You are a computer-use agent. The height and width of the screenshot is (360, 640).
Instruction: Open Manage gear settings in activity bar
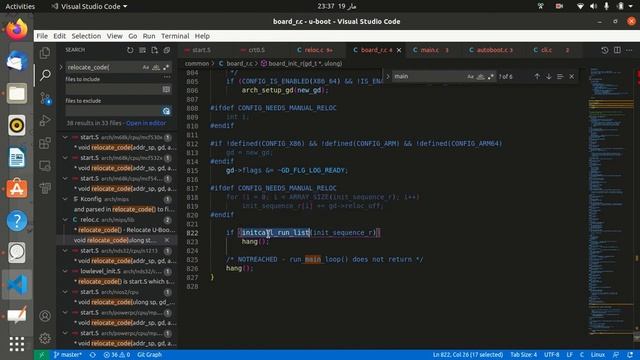(x=45, y=338)
